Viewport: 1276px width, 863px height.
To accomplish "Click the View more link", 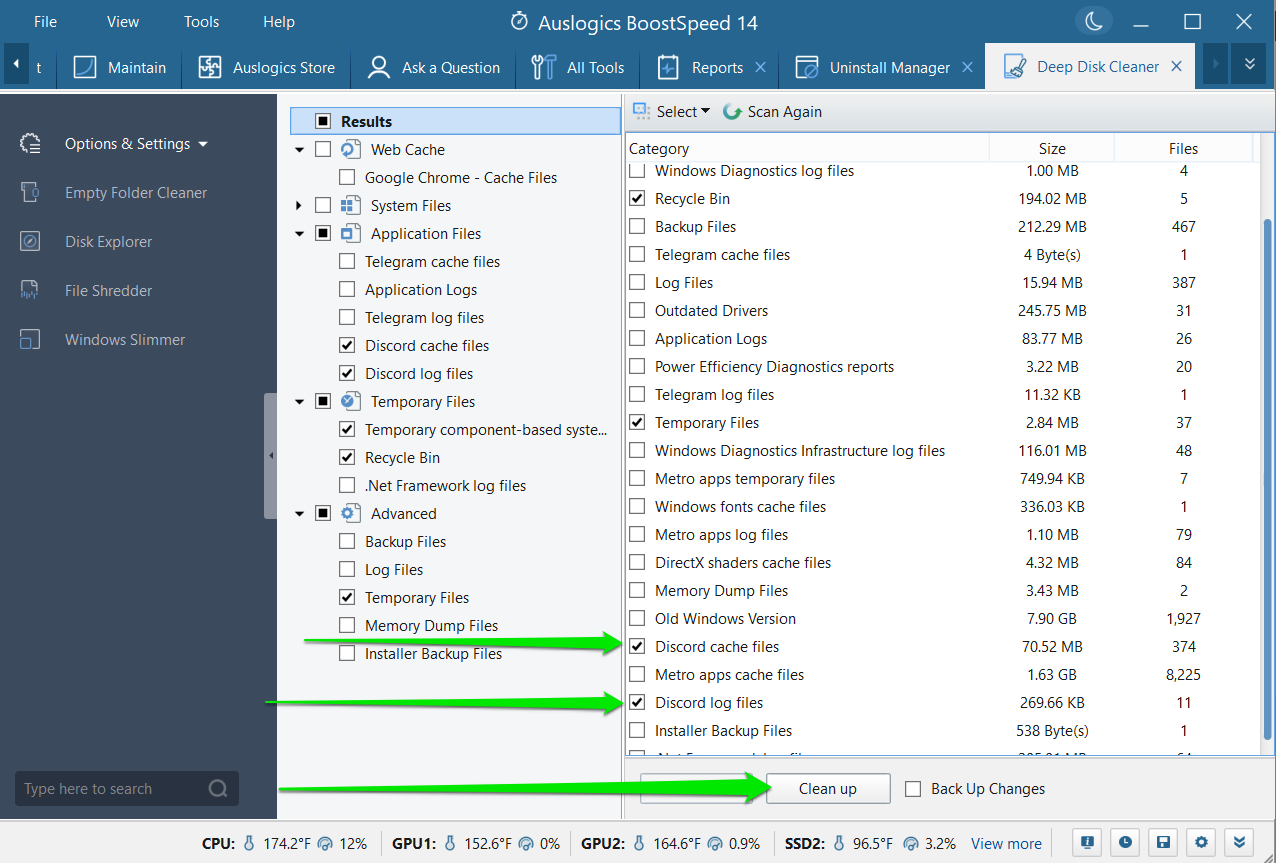I will pyautogui.click(x=1006, y=844).
